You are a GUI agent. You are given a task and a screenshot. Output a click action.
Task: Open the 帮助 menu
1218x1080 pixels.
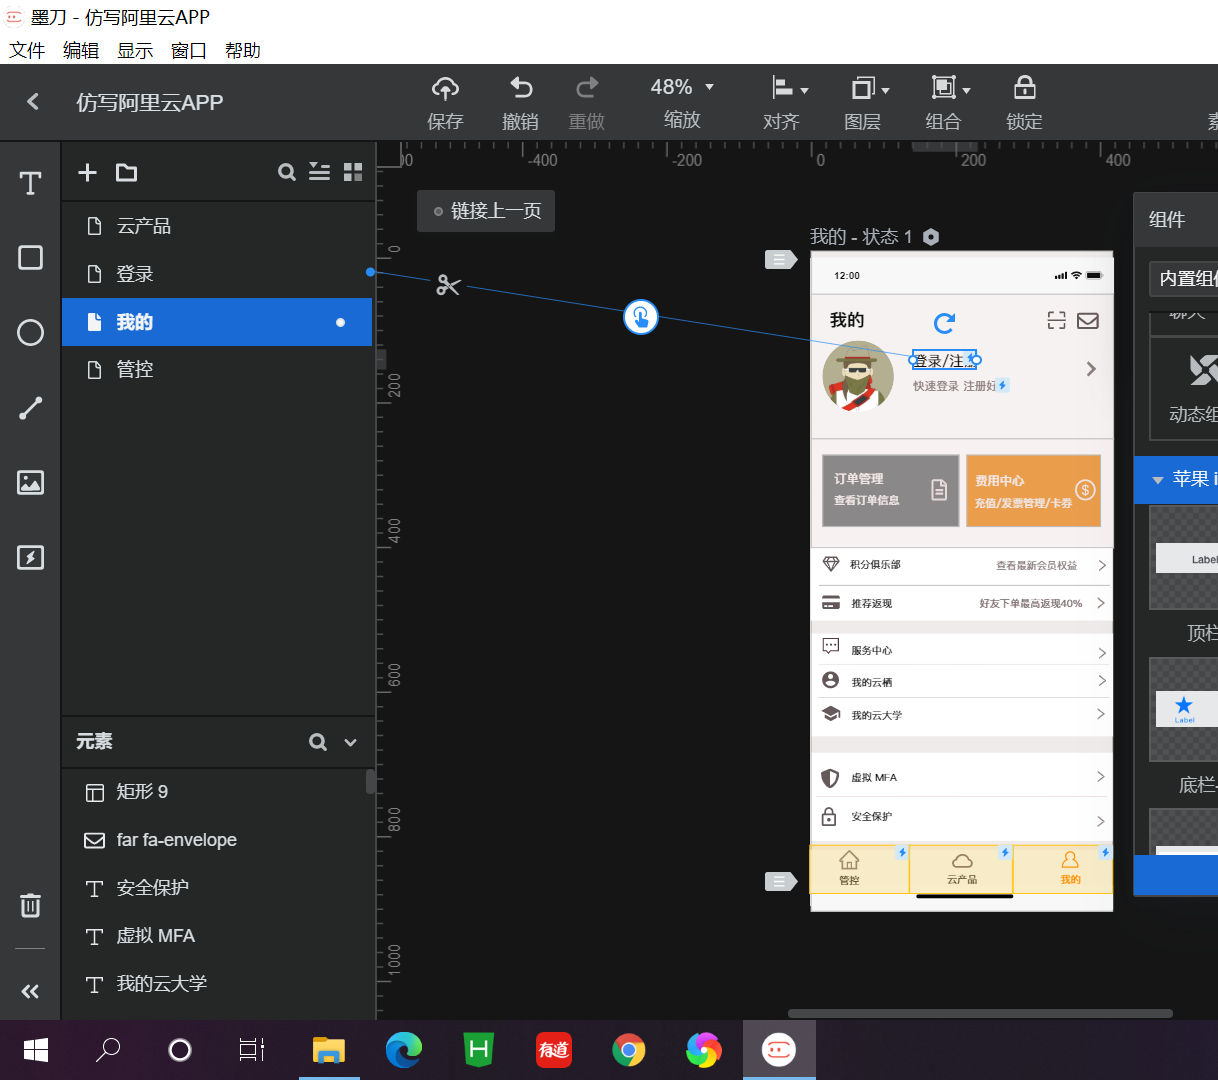(243, 50)
